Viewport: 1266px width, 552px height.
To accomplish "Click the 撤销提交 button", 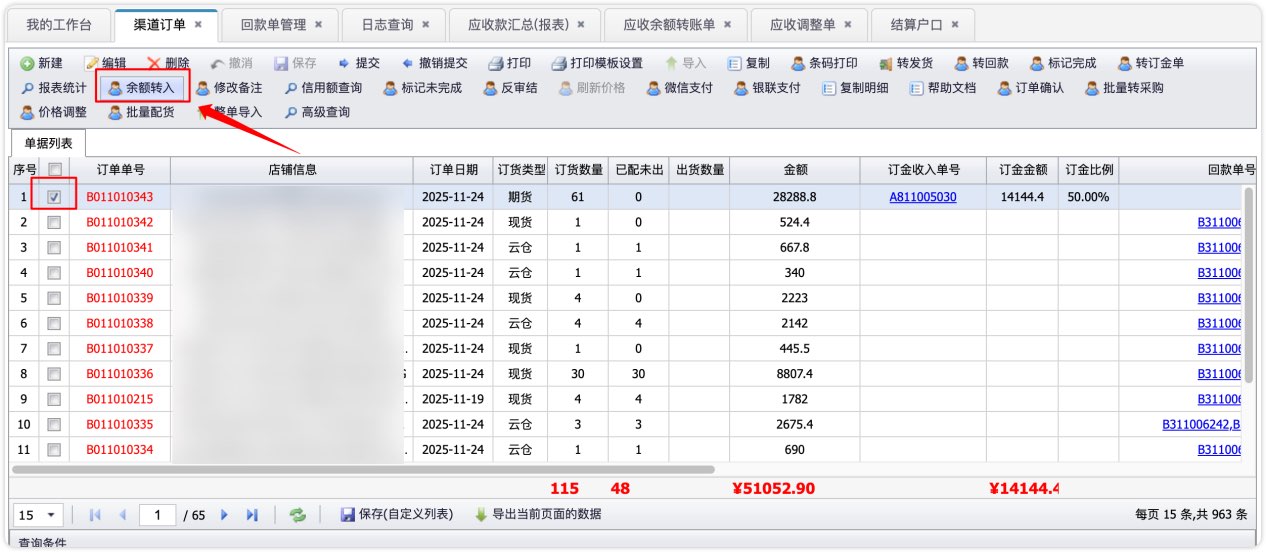I will pos(435,63).
